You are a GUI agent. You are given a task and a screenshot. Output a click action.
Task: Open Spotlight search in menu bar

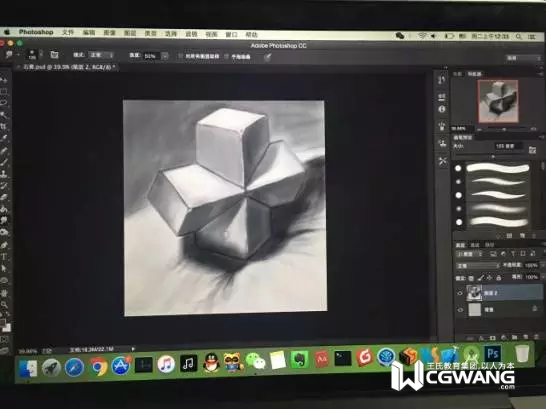[x=519, y=36]
